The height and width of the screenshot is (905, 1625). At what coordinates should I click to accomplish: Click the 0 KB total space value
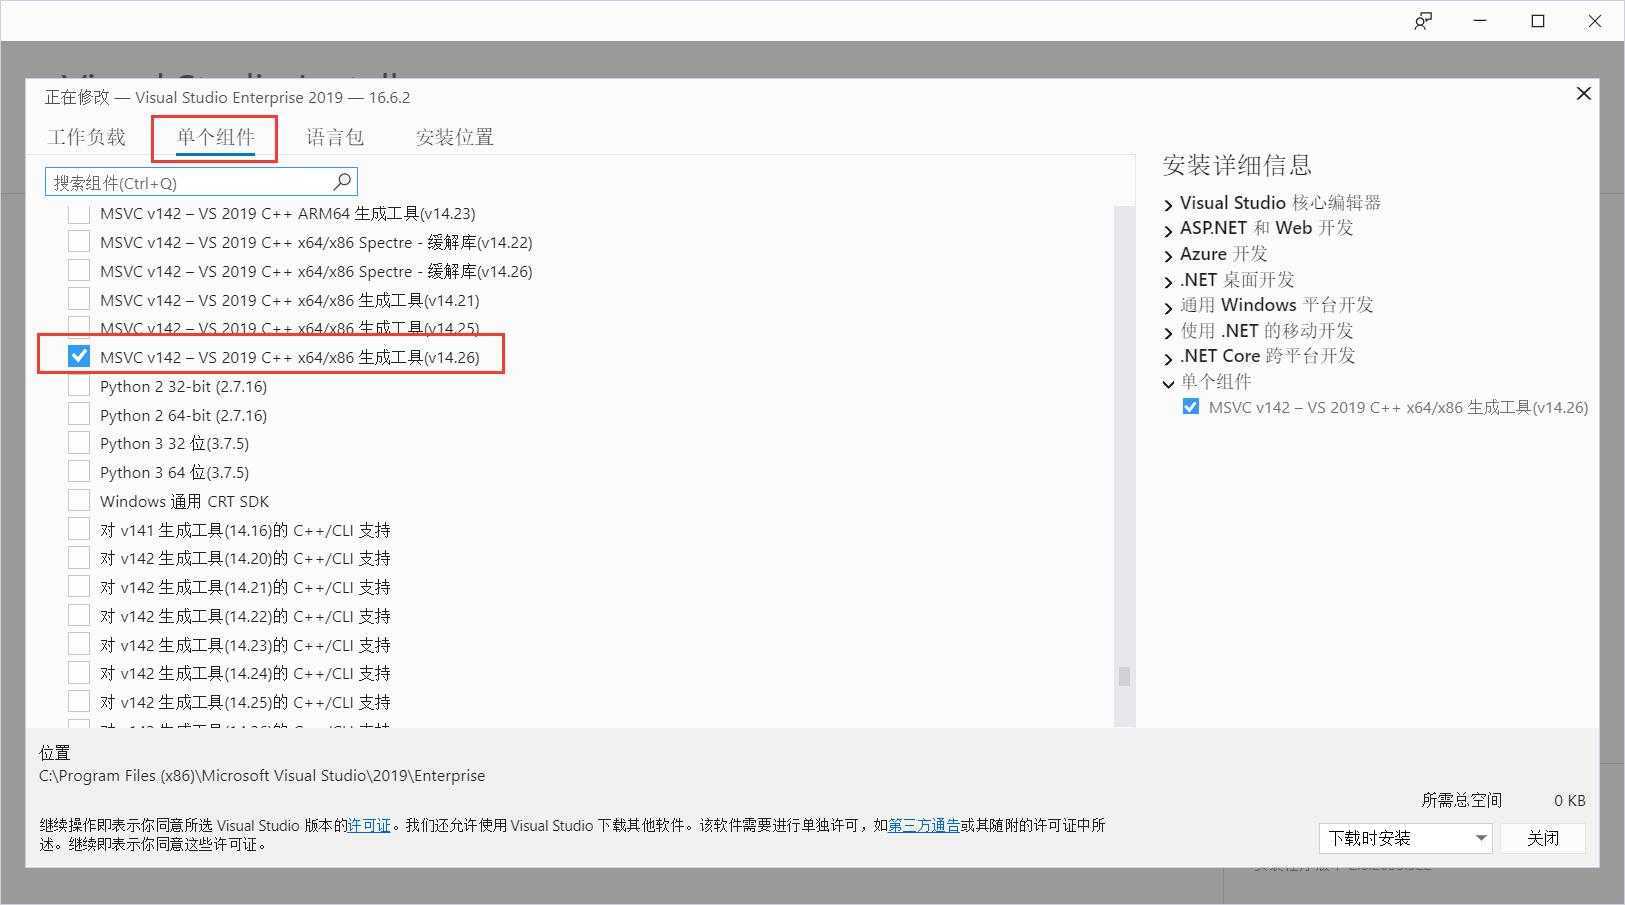tap(1570, 801)
